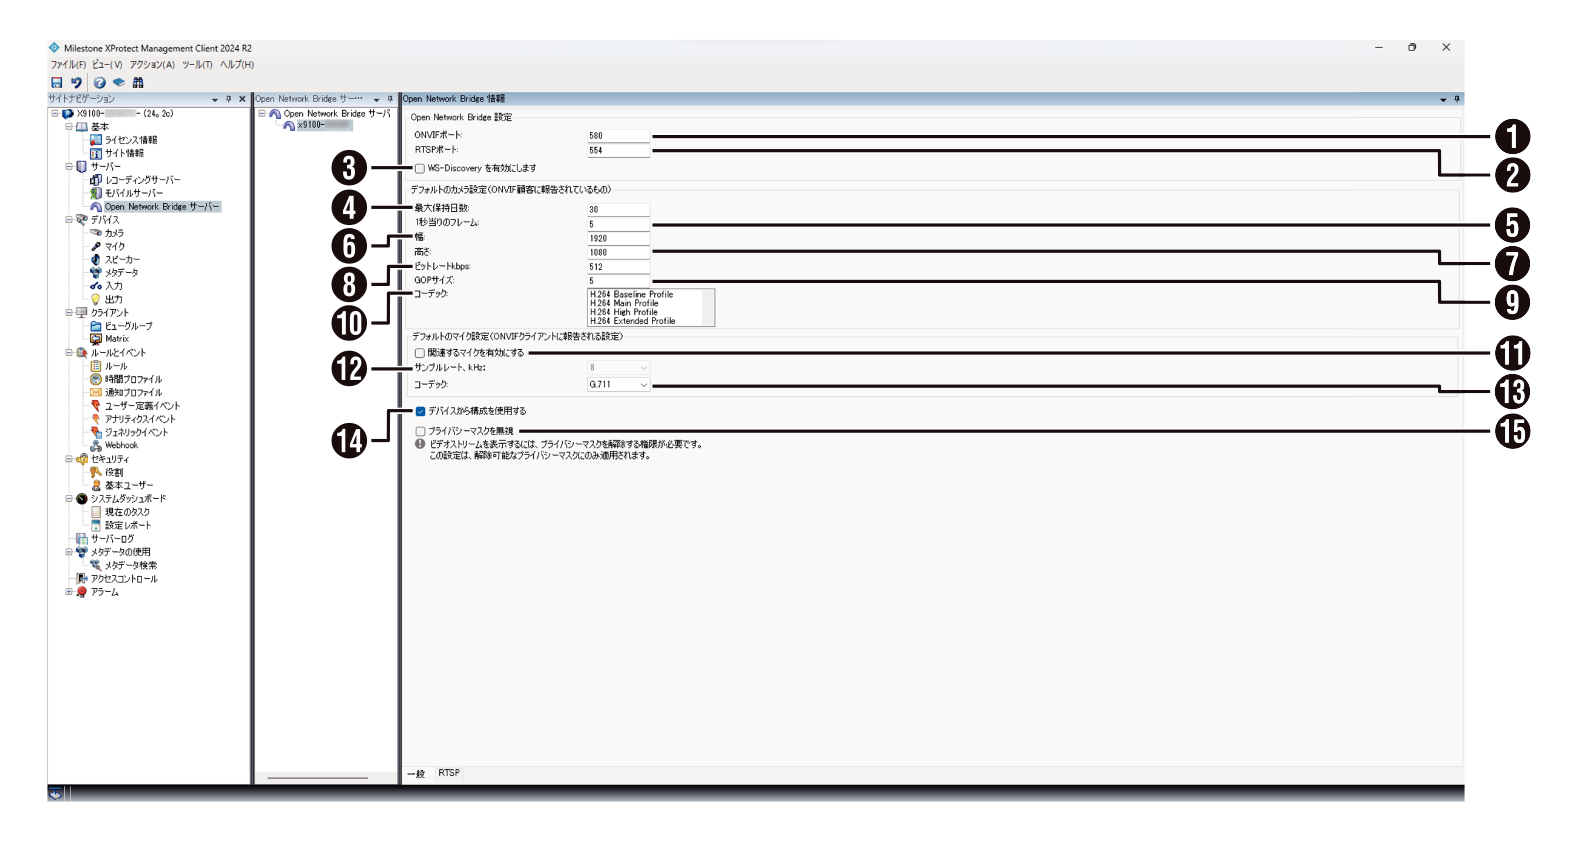Click the 入力 input icon

pyautogui.click(x=96, y=286)
